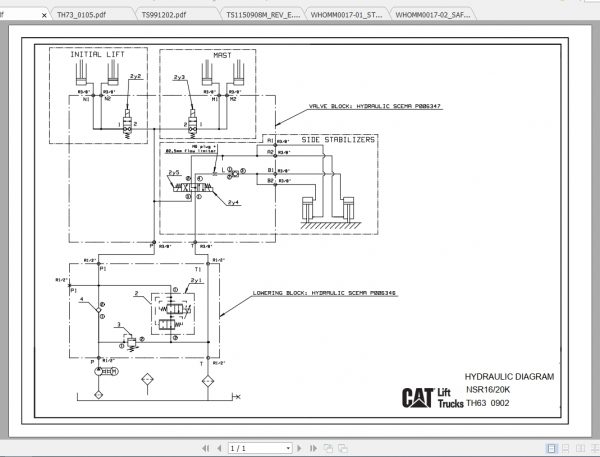Click the INITIAL LIFT label in the diagram

click(x=98, y=54)
